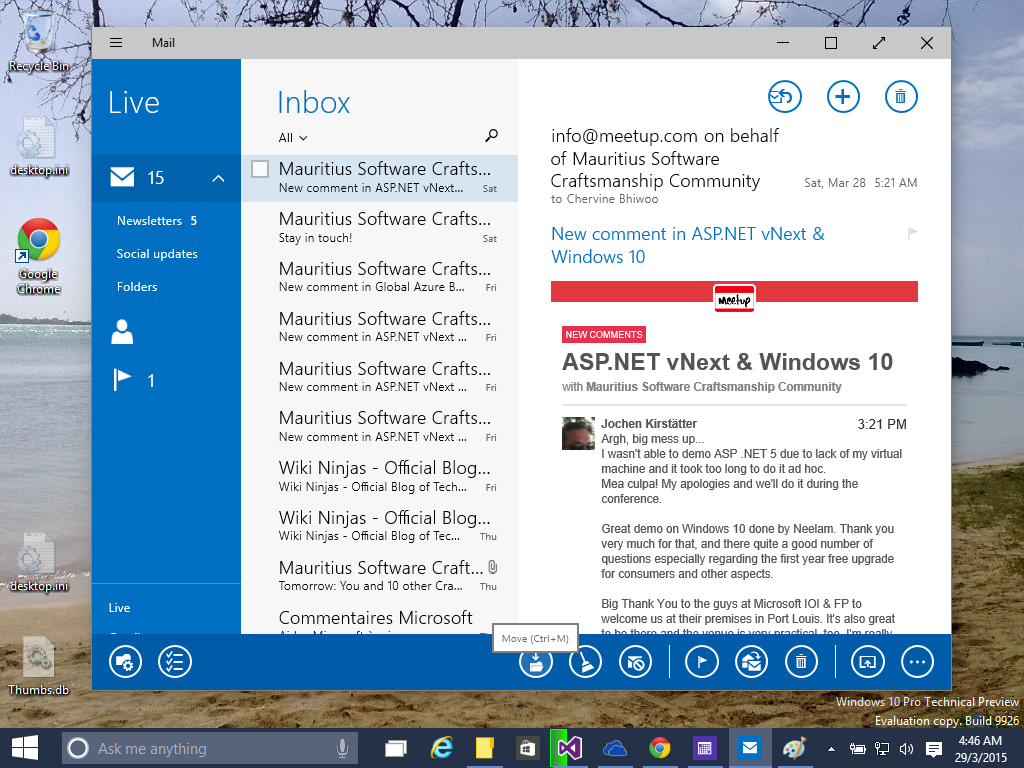Click the Jochen Kirstätter name link

click(x=648, y=424)
